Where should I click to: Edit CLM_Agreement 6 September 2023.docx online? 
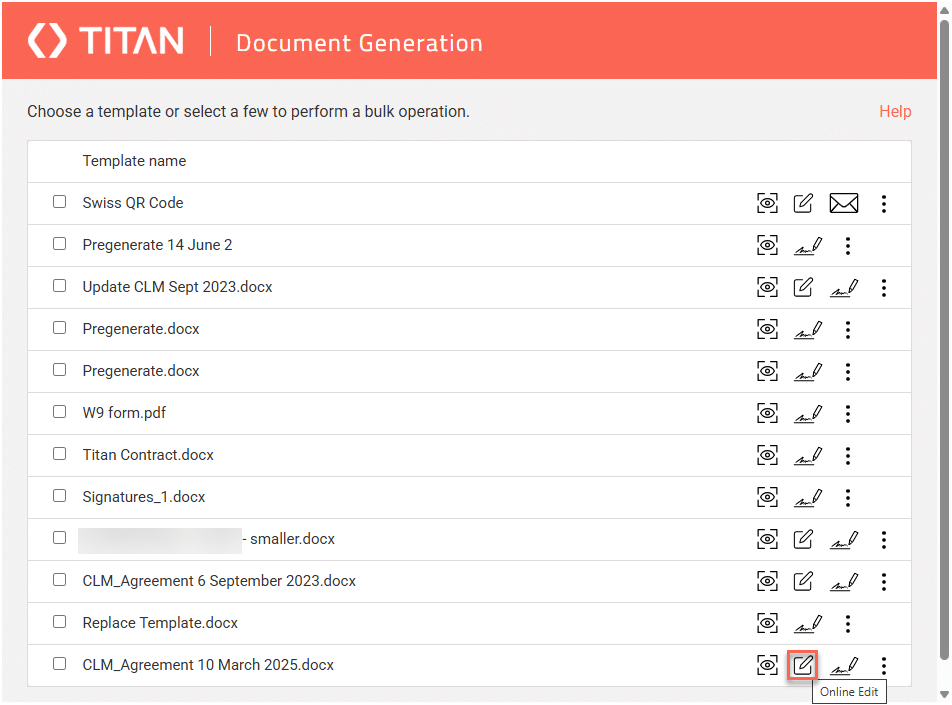tap(803, 581)
